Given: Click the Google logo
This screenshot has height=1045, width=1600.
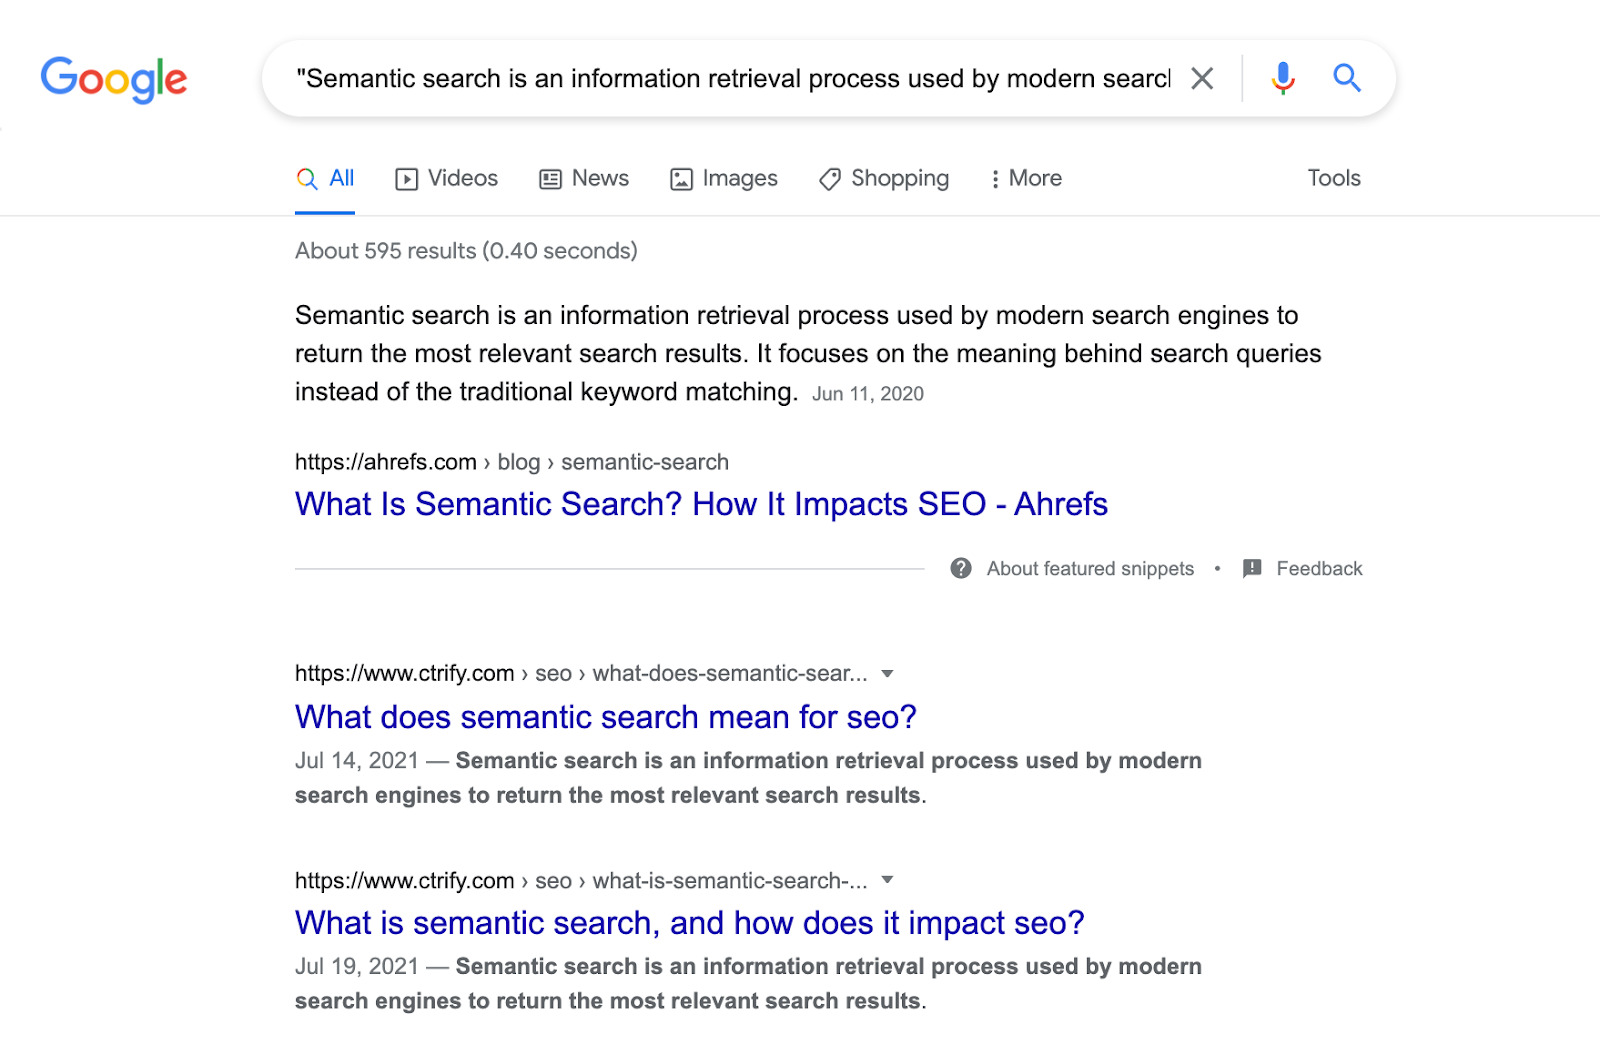Looking at the screenshot, I should point(114,79).
